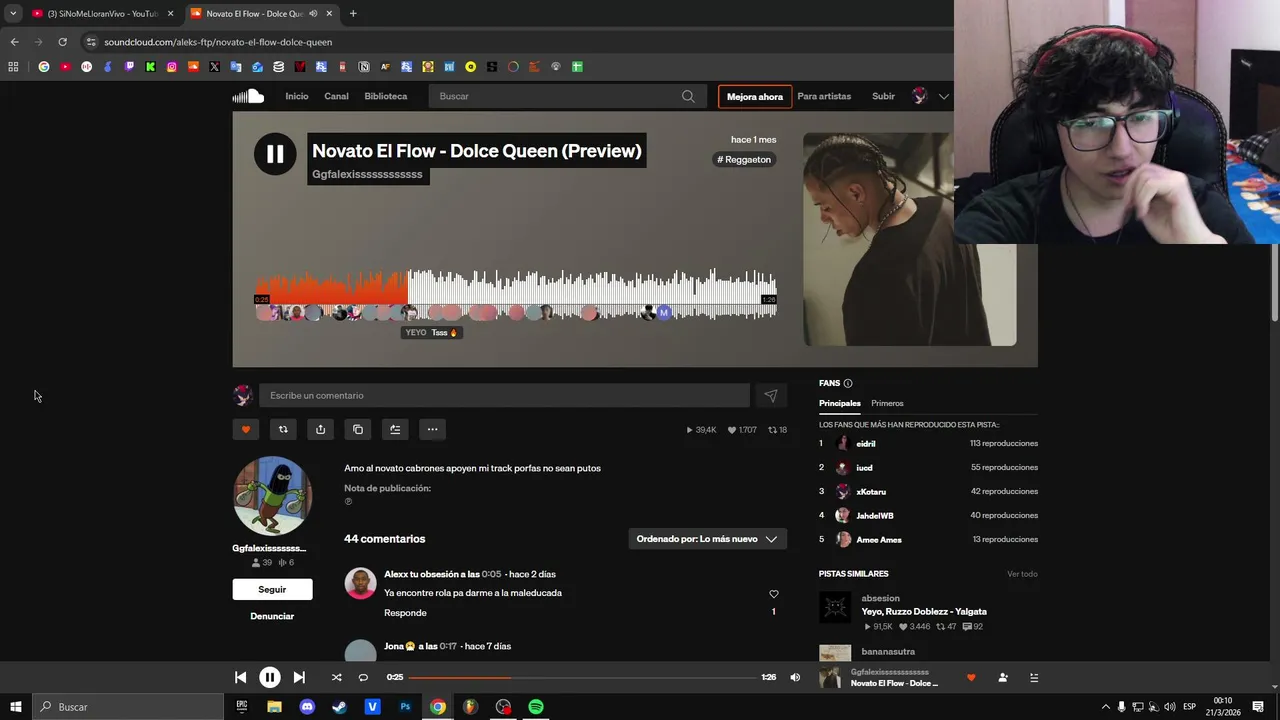Pause playback from the bottom player bar
Screen dimensions: 1280x720
pos(270,677)
